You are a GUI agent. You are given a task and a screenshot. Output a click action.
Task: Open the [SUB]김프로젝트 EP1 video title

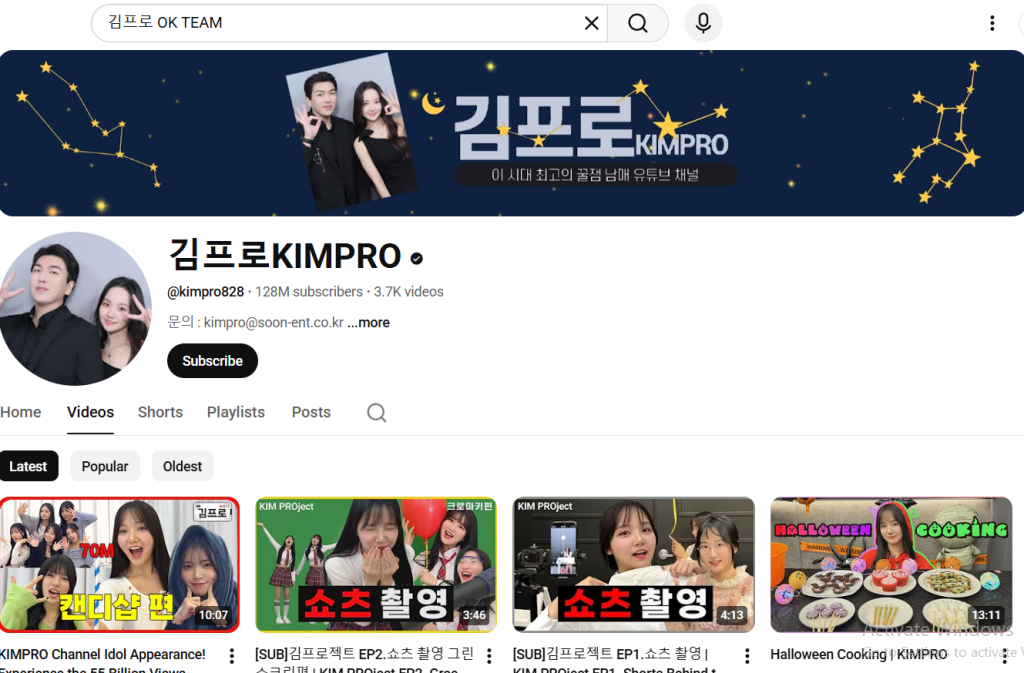pyautogui.click(x=615, y=661)
